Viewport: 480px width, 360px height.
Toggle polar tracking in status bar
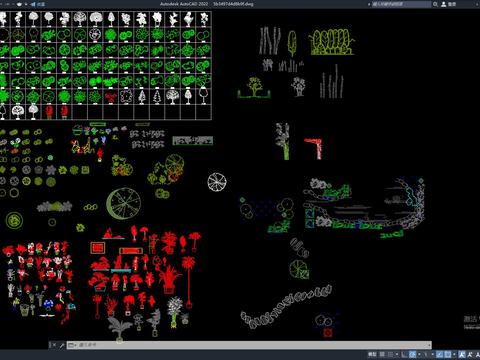pos(412,354)
